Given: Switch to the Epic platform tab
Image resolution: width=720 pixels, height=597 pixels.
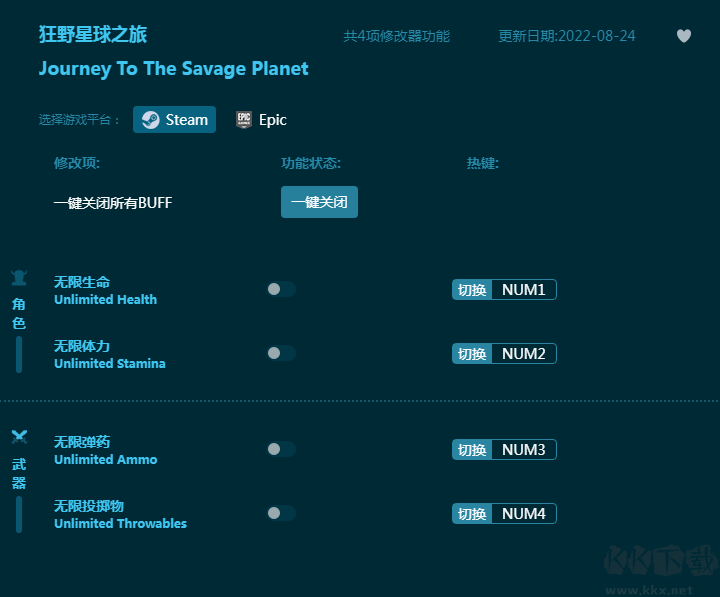Looking at the screenshot, I should pos(261,120).
